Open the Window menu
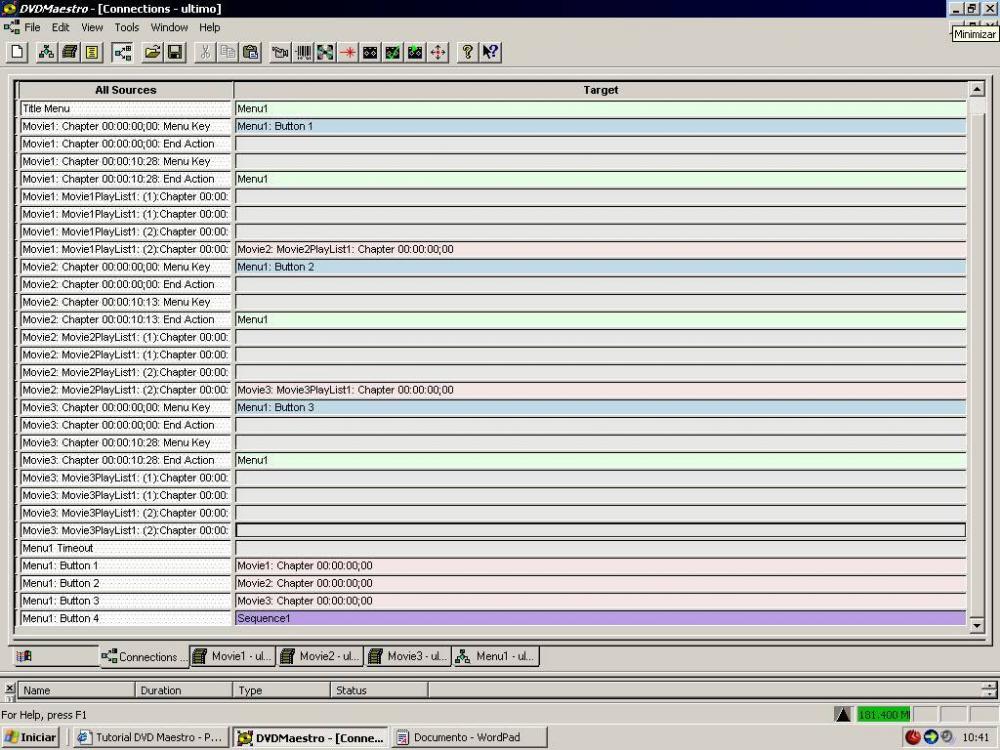Viewport: 1000px width, 750px height. pos(169,28)
